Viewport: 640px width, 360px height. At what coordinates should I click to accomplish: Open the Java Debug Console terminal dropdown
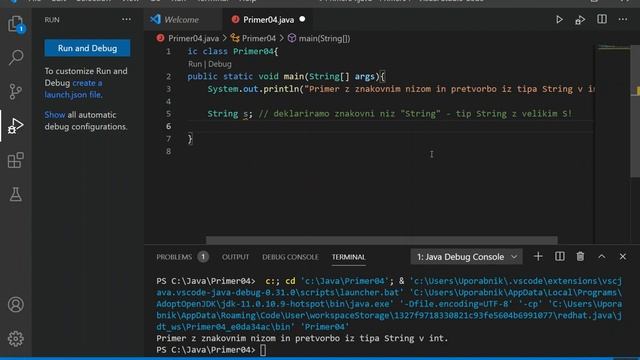pyautogui.click(x=467, y=257)
